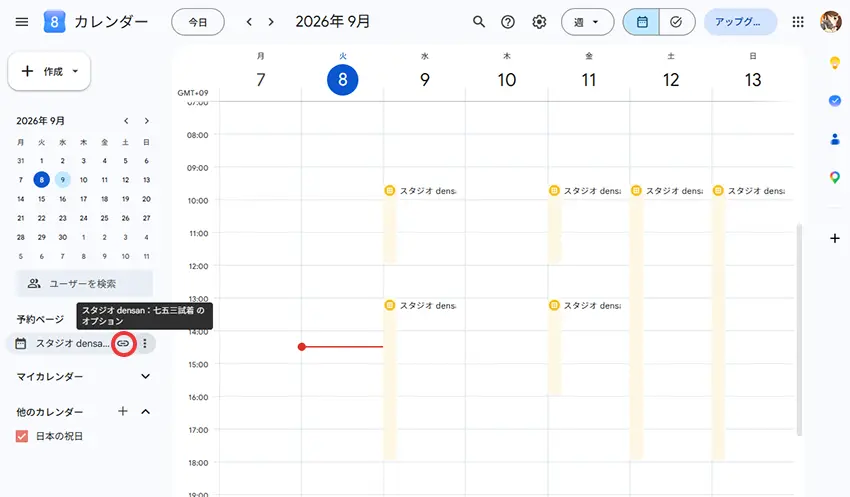The height and width of the screenshot is (497, 850).
Task: Click the 今日 button
Action: click(198, 22)
